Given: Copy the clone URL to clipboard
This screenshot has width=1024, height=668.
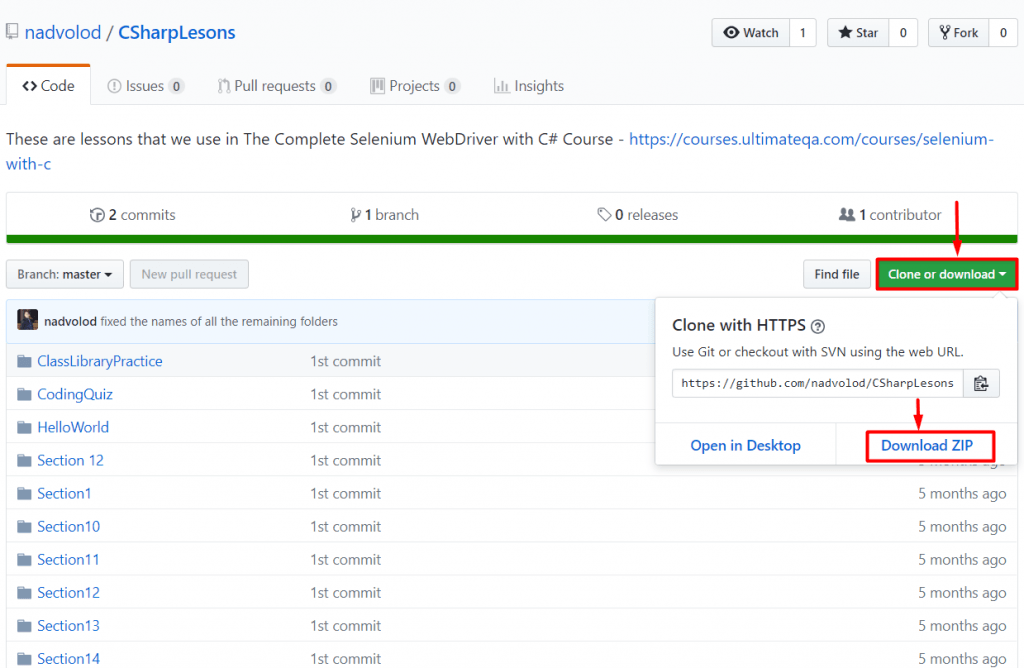Looking at the screenshot, I should [981, 383].
